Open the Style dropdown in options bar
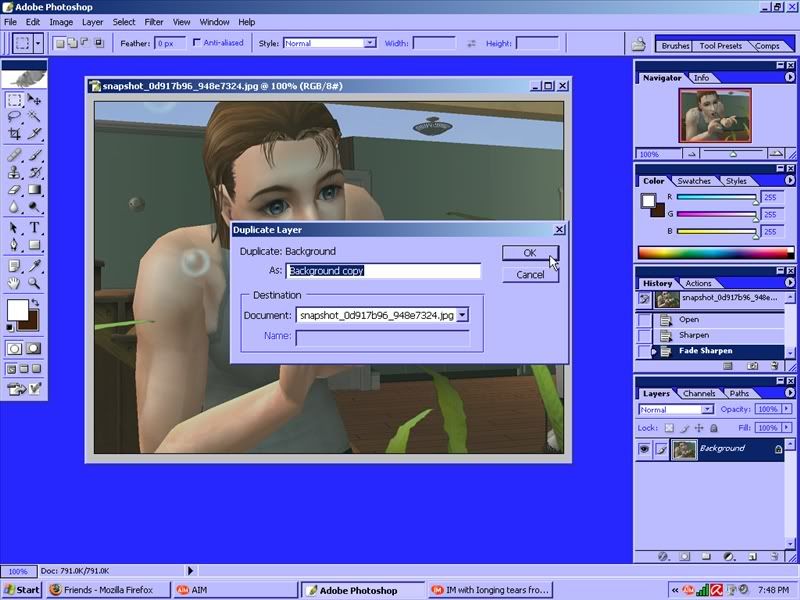The height and width of the screenshot is (600, 800). click(370, 43)
